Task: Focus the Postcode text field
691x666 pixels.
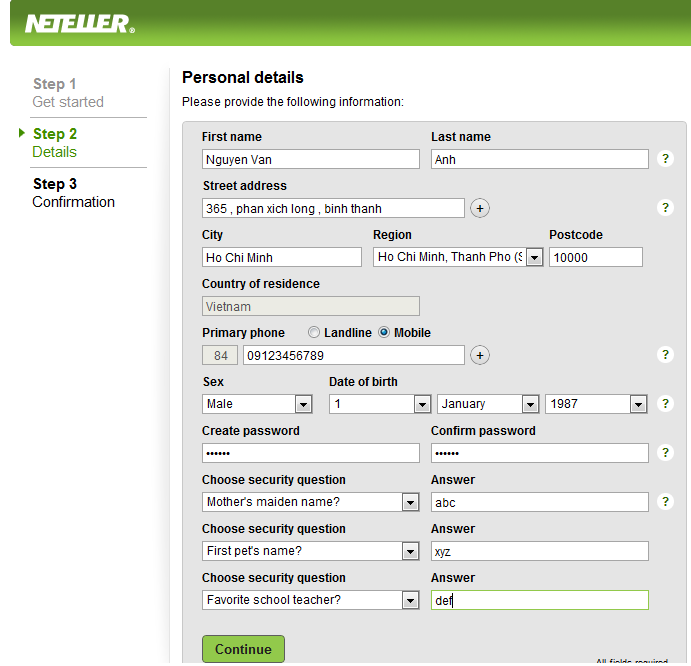Action: pos(595,258)
